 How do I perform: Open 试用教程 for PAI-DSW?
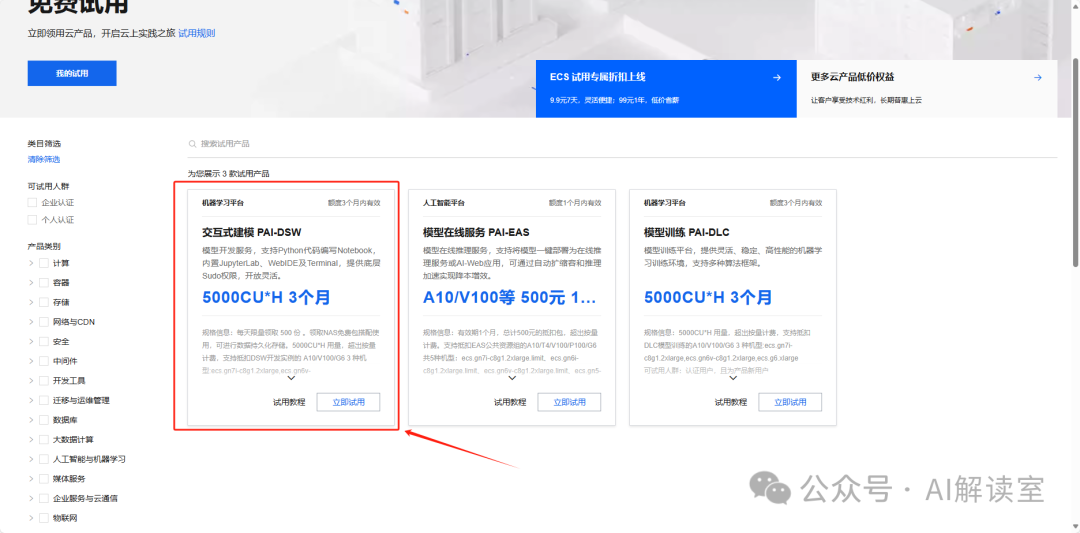[x=289, y=402]
